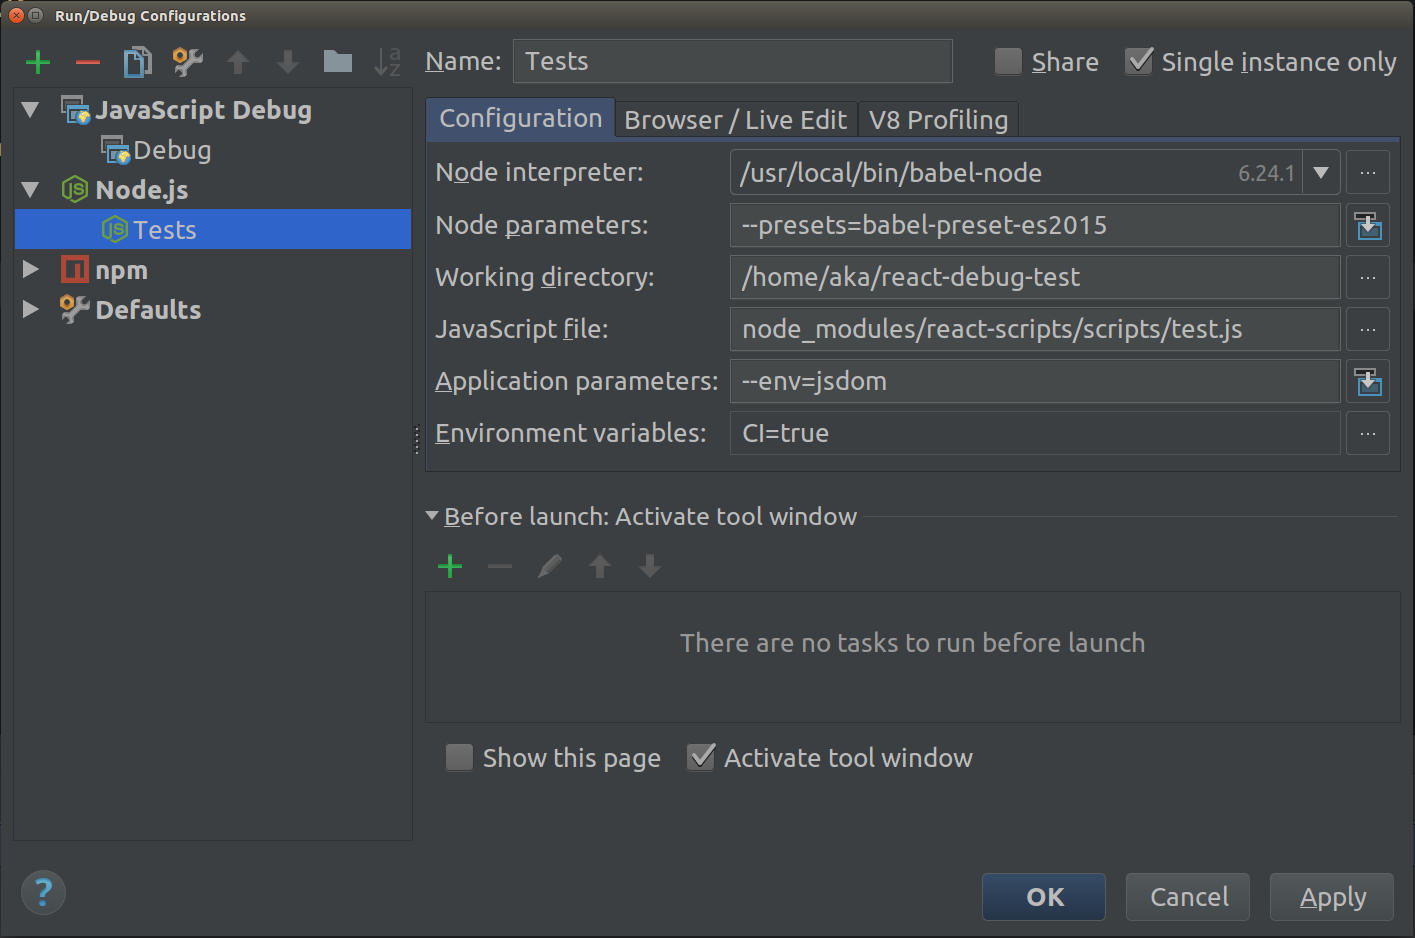Expand the npm tree node
The image size is (1415, 938).
[x=31, y=270]
